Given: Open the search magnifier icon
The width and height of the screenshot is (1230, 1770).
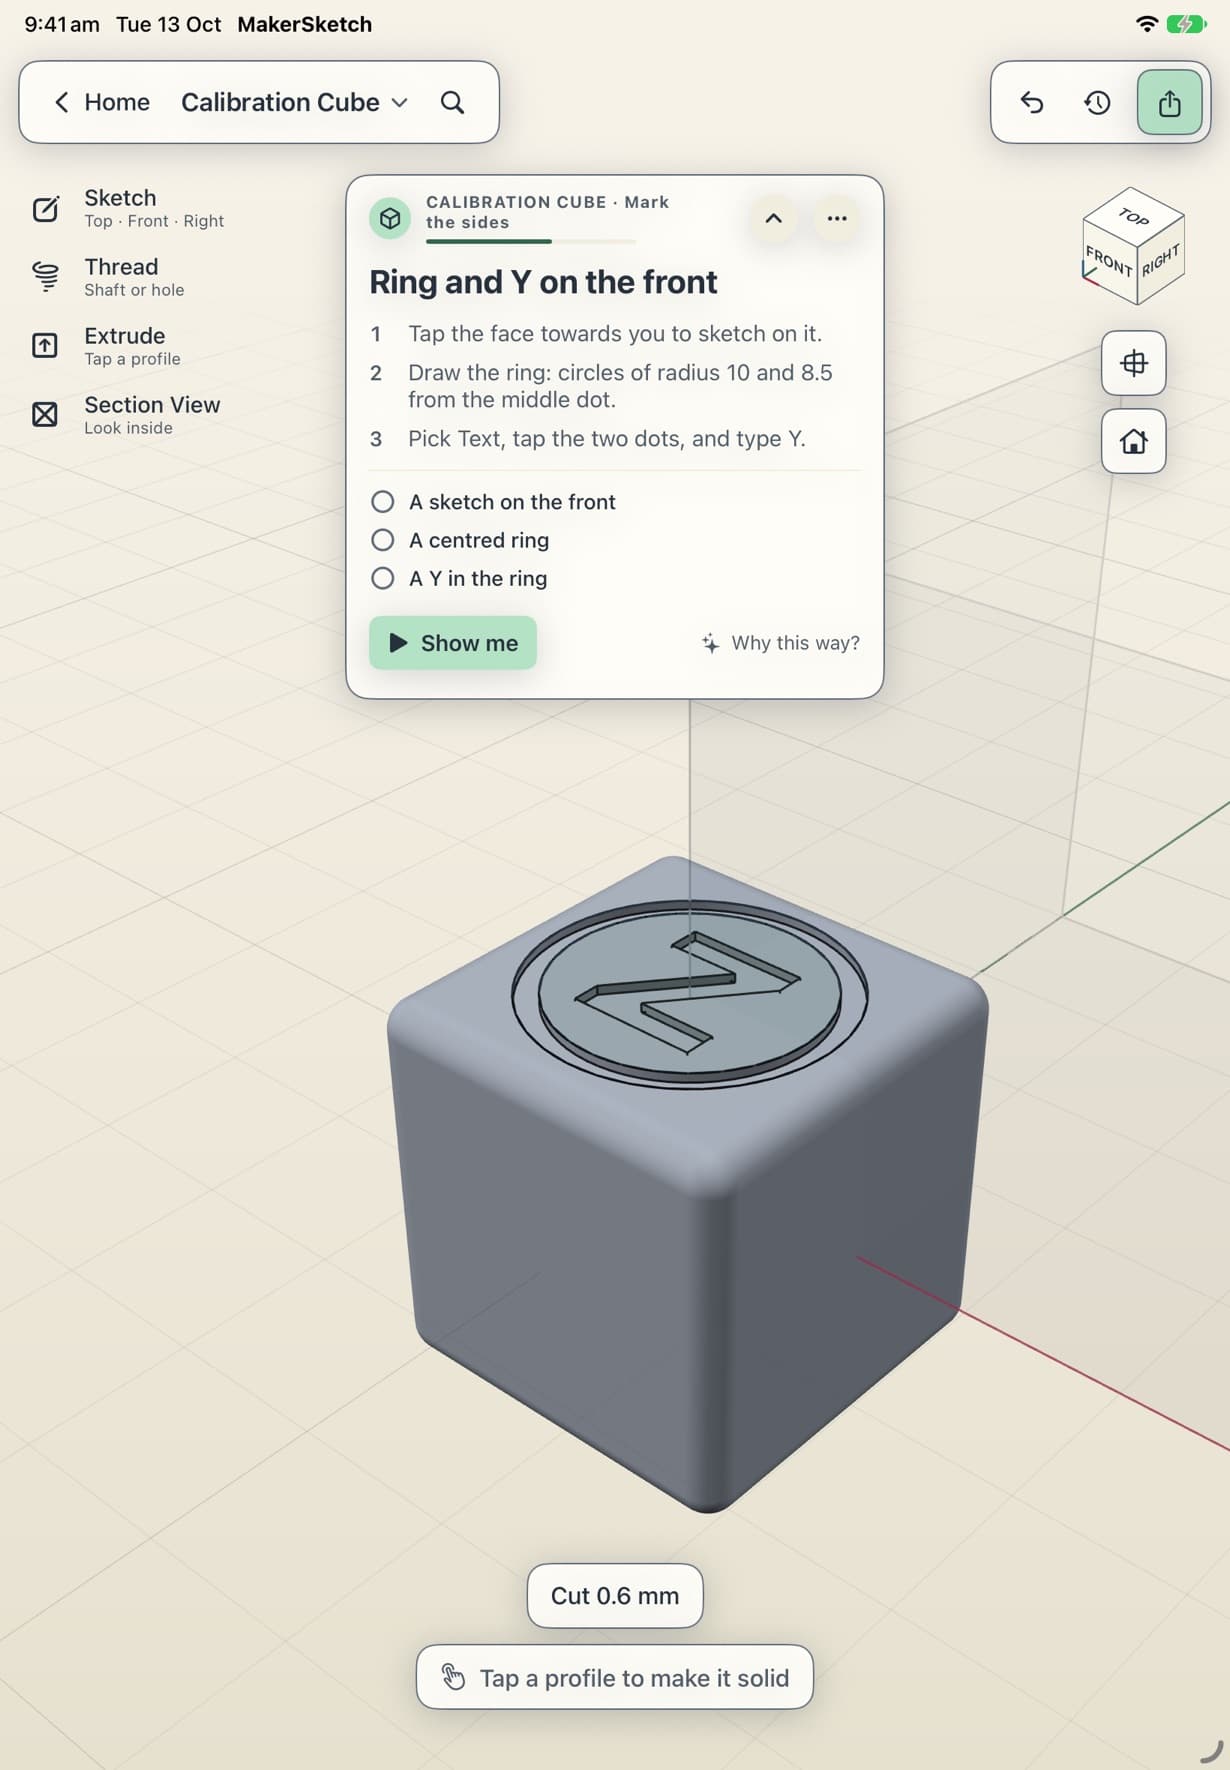Looking at the screenshot, I should (452, 102).
